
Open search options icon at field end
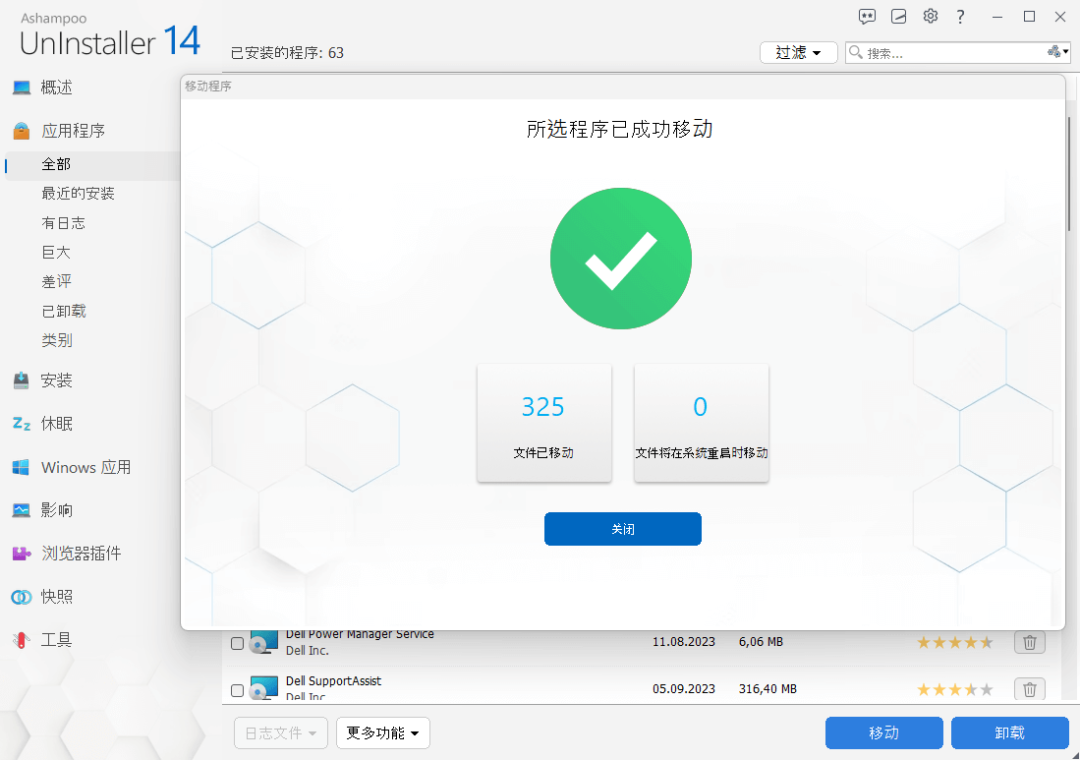coord(1057,52)
